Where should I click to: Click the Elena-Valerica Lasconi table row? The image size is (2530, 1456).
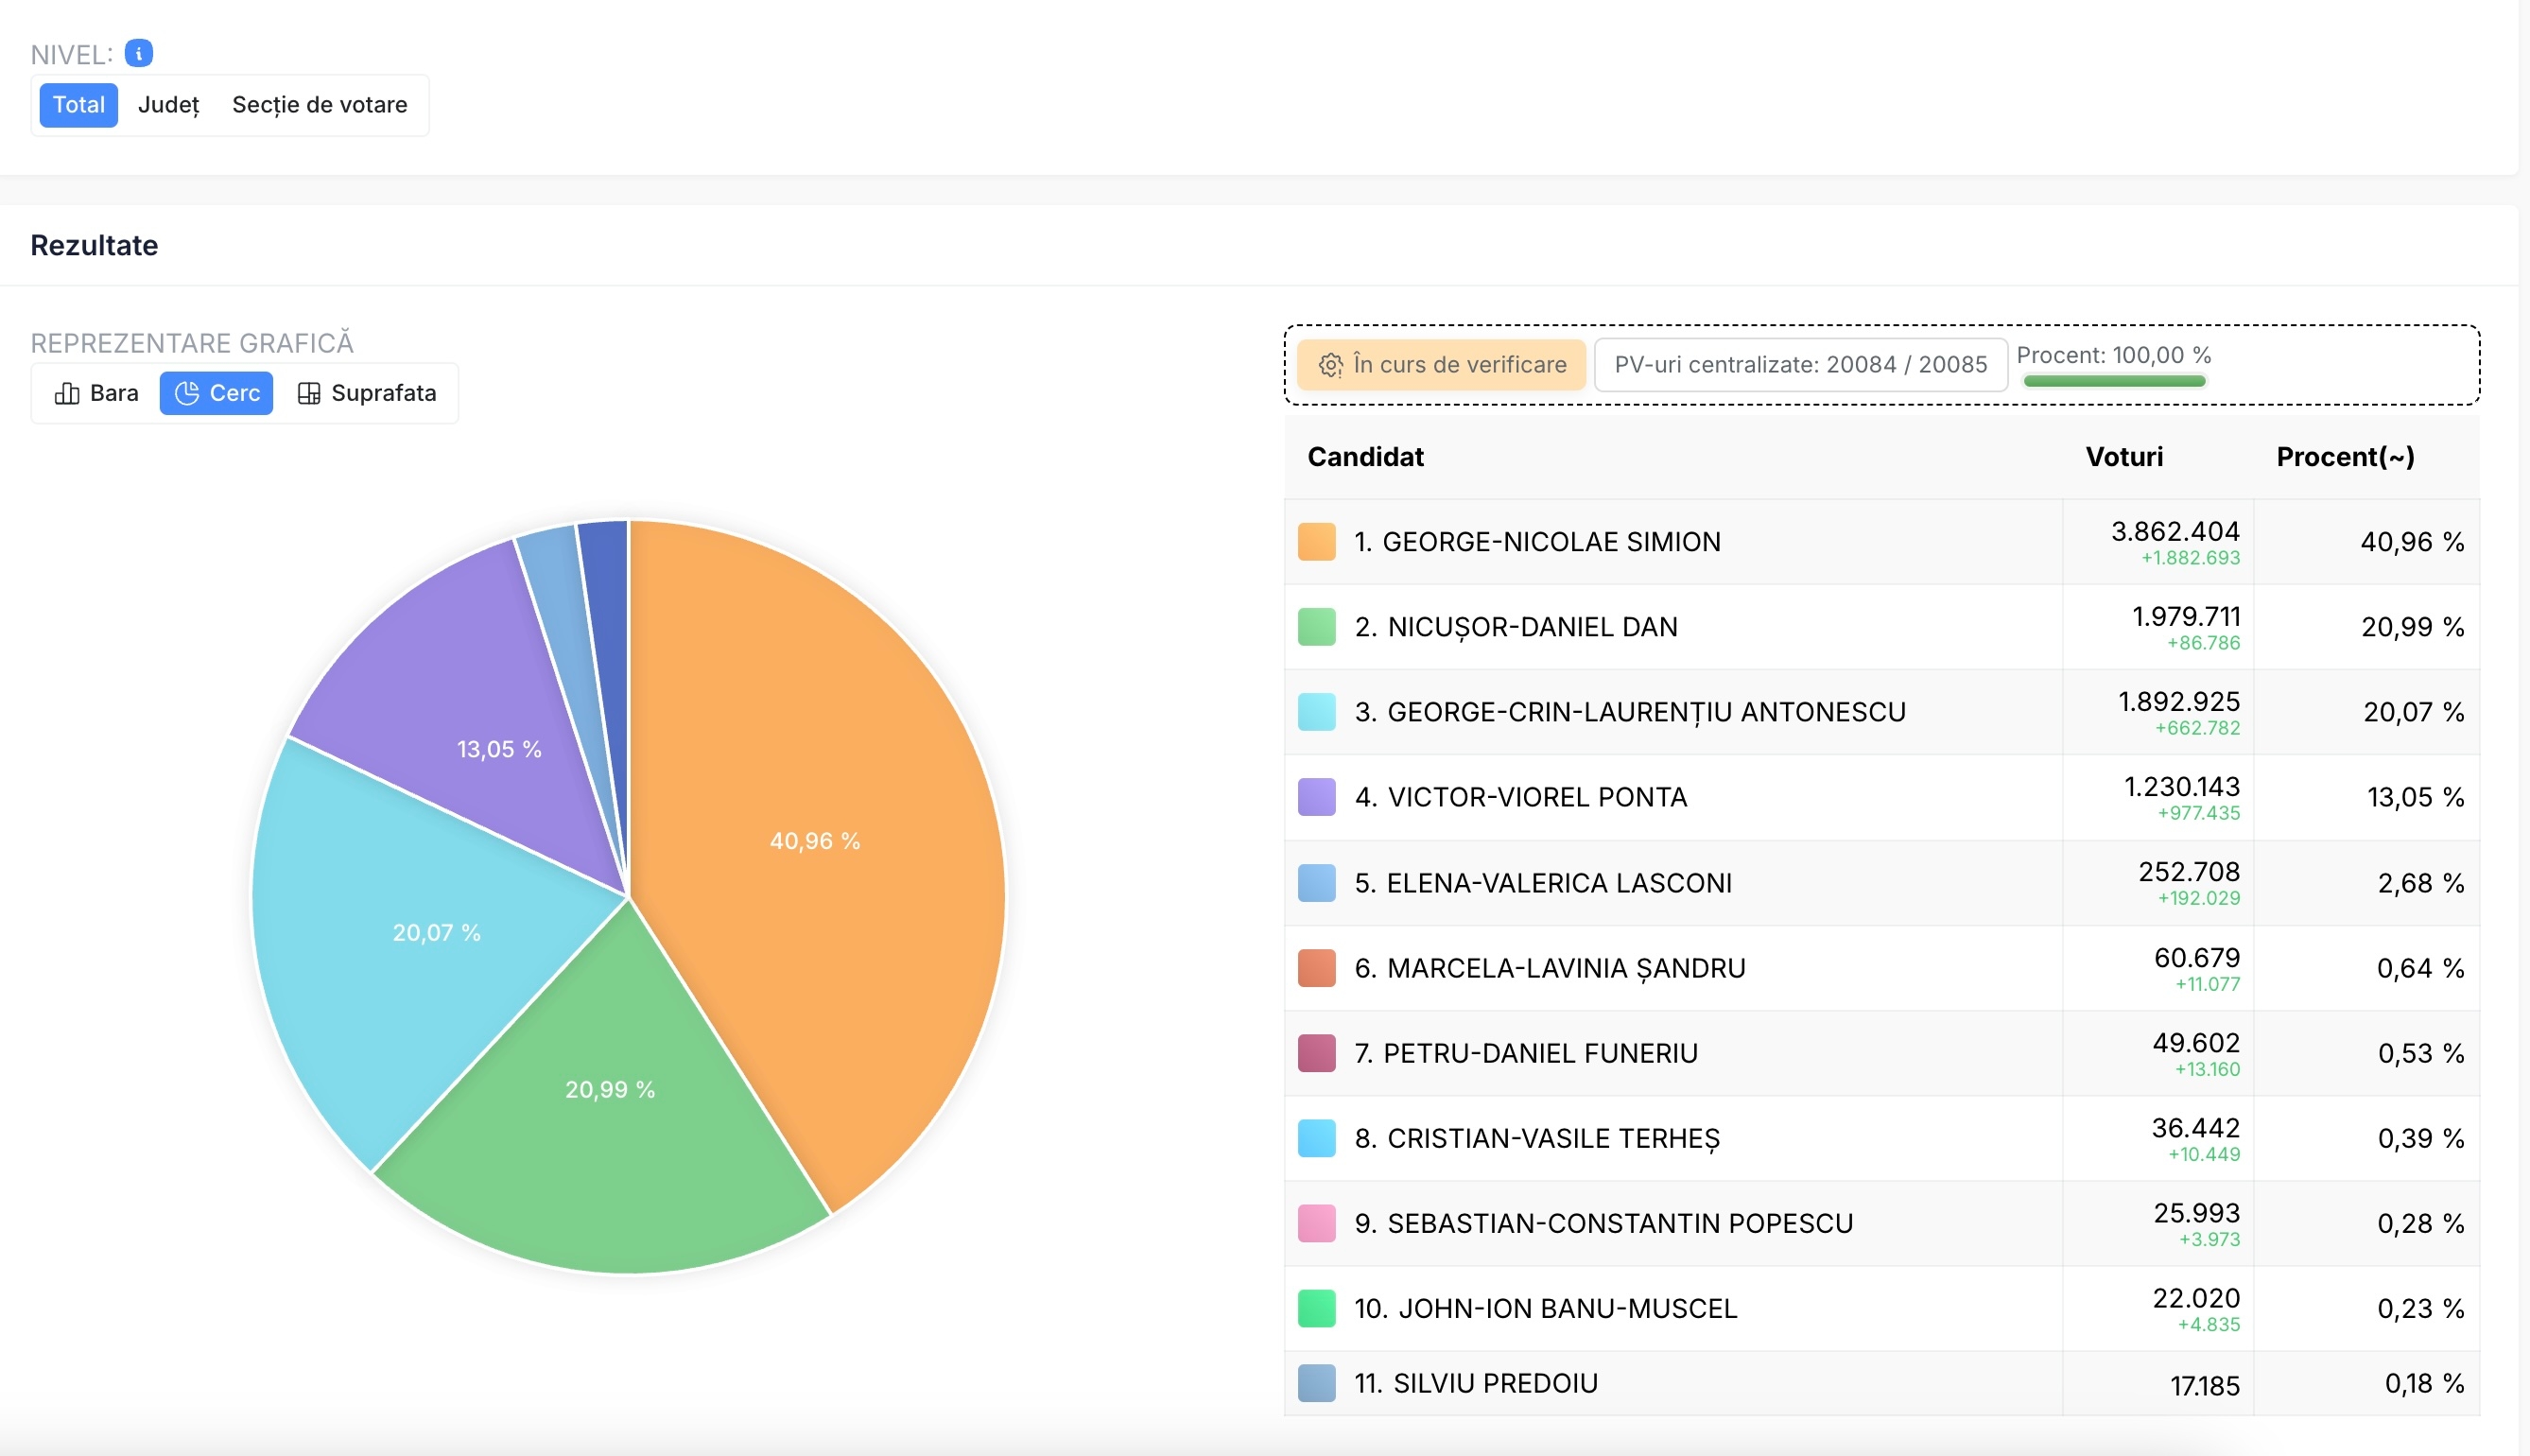(x=1700, y=883)
